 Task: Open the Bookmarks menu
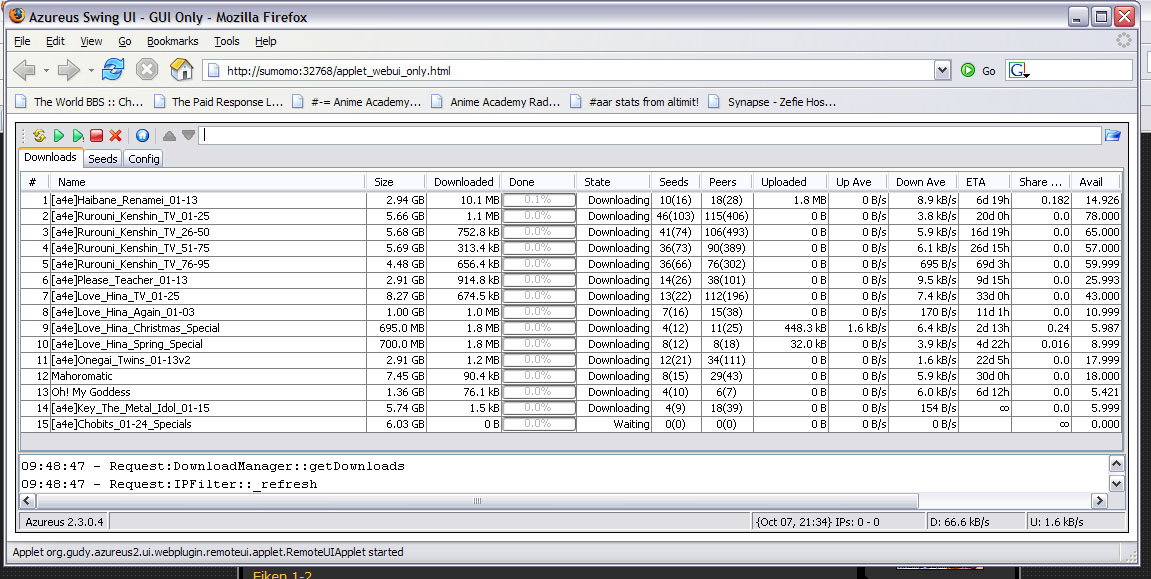[172, 41]
